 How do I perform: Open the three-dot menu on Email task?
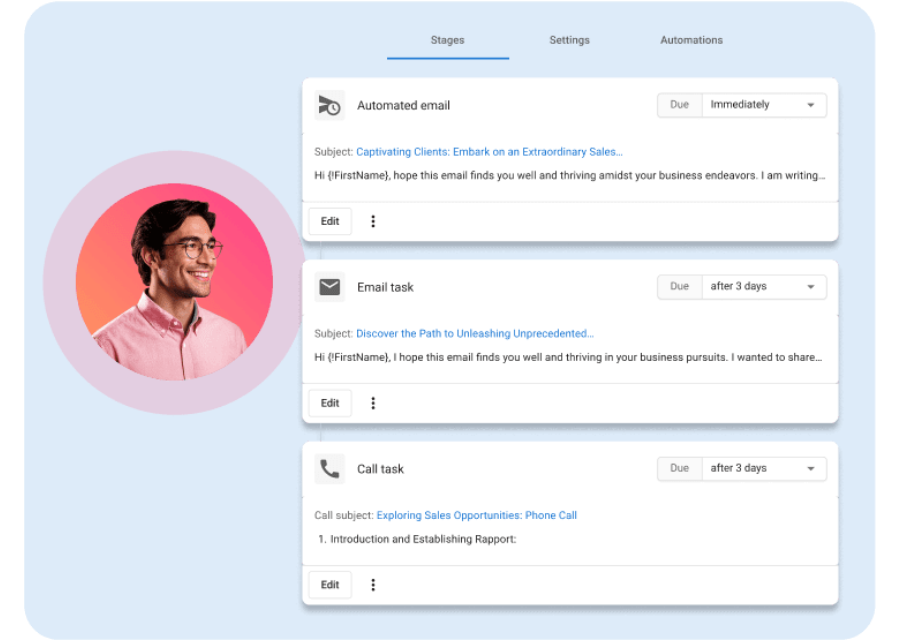click(373, 403)
